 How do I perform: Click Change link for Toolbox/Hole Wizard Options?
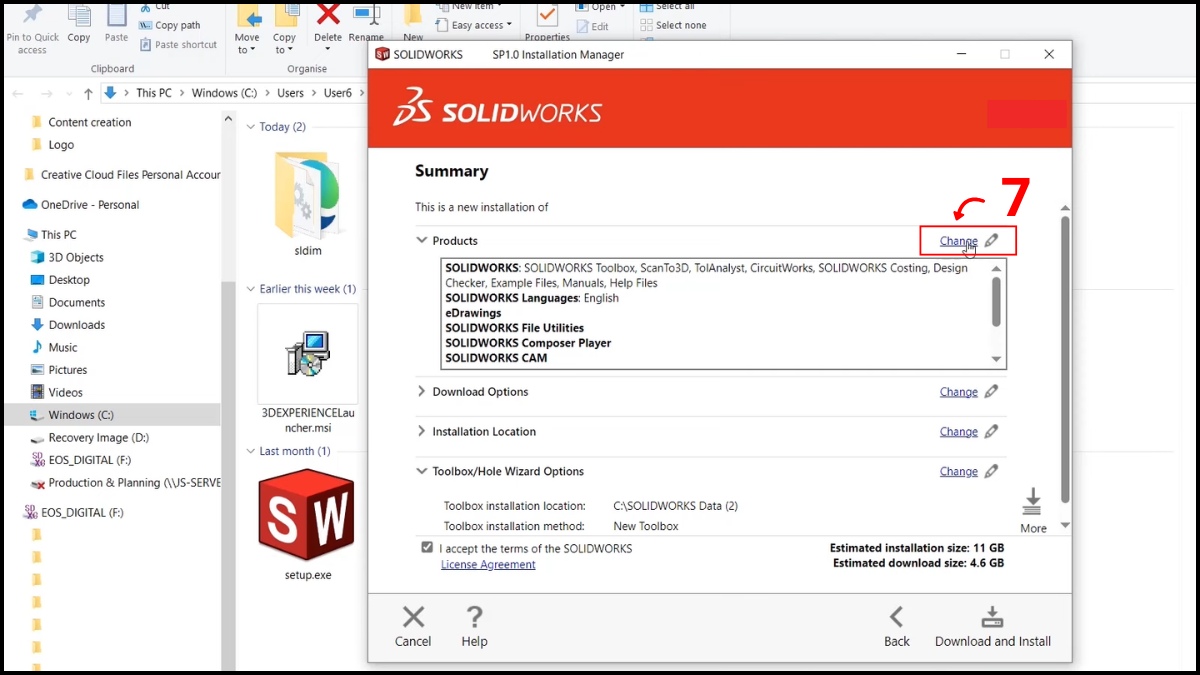[958, 472]
